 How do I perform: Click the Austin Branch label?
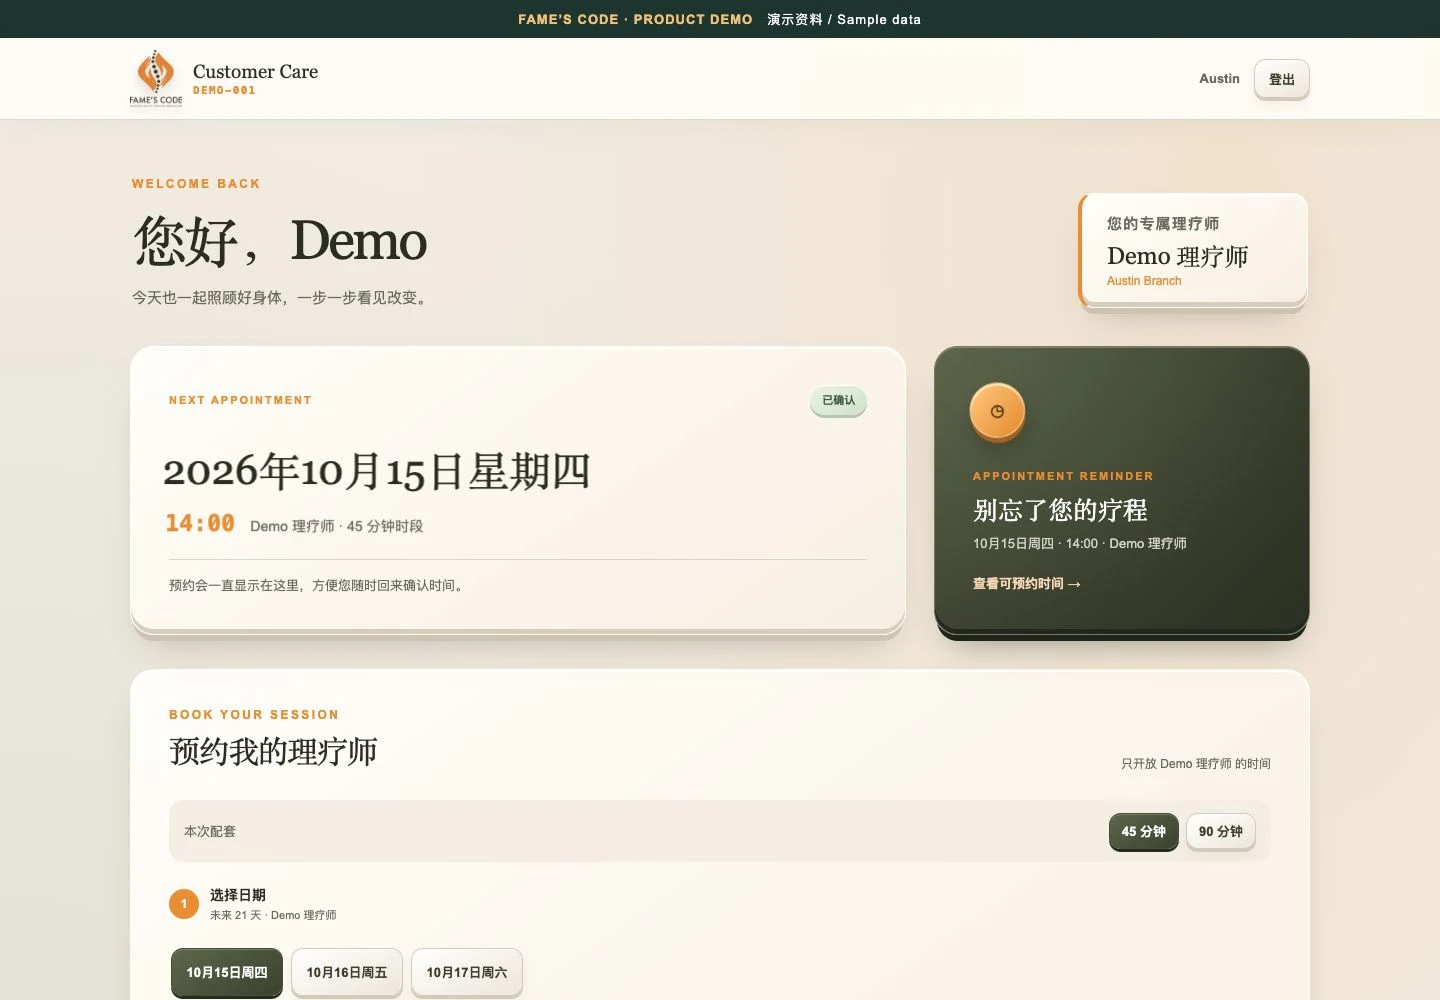pos(1144,281)
